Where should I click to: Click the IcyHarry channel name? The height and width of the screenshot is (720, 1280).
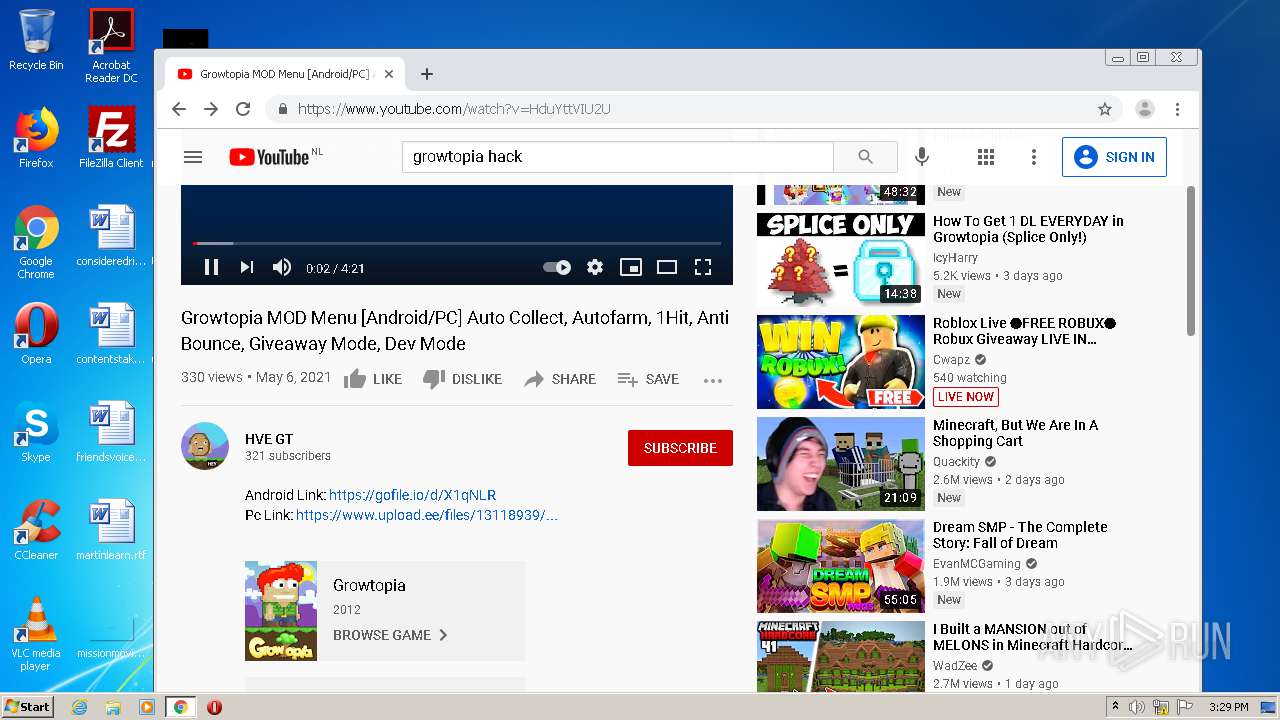pyautogui.click(x=955, y=258)
